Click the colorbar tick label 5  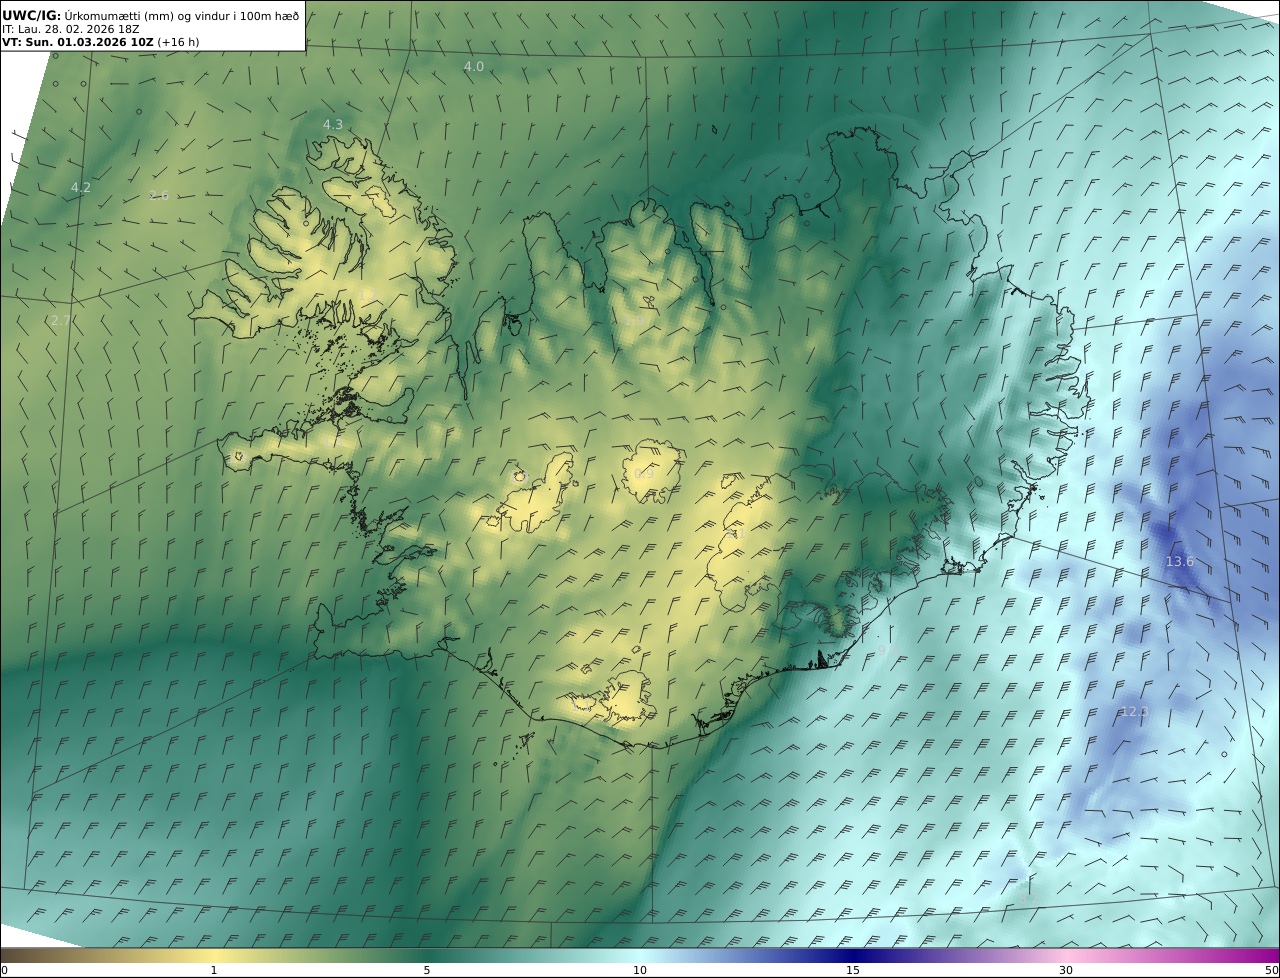tap(427, 970)
